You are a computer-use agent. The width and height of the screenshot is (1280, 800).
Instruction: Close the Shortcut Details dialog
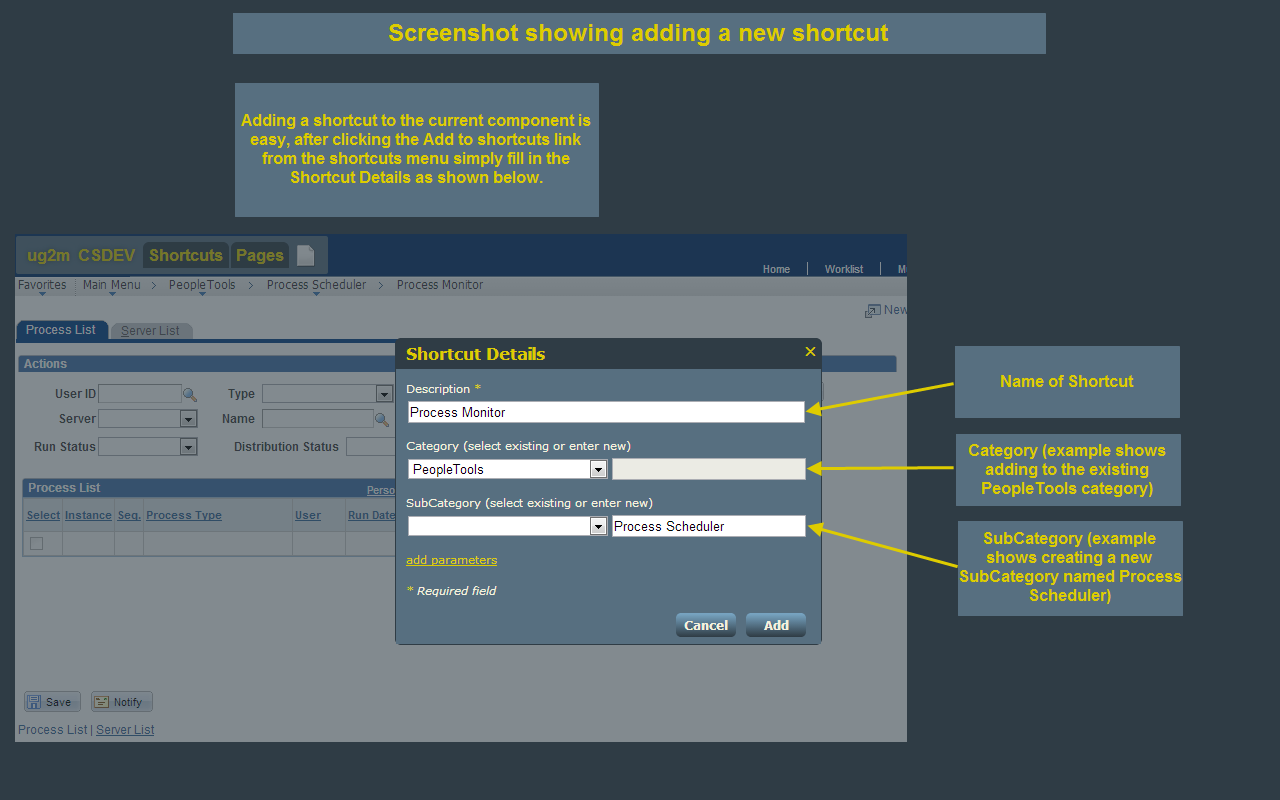tap(810, 351)
